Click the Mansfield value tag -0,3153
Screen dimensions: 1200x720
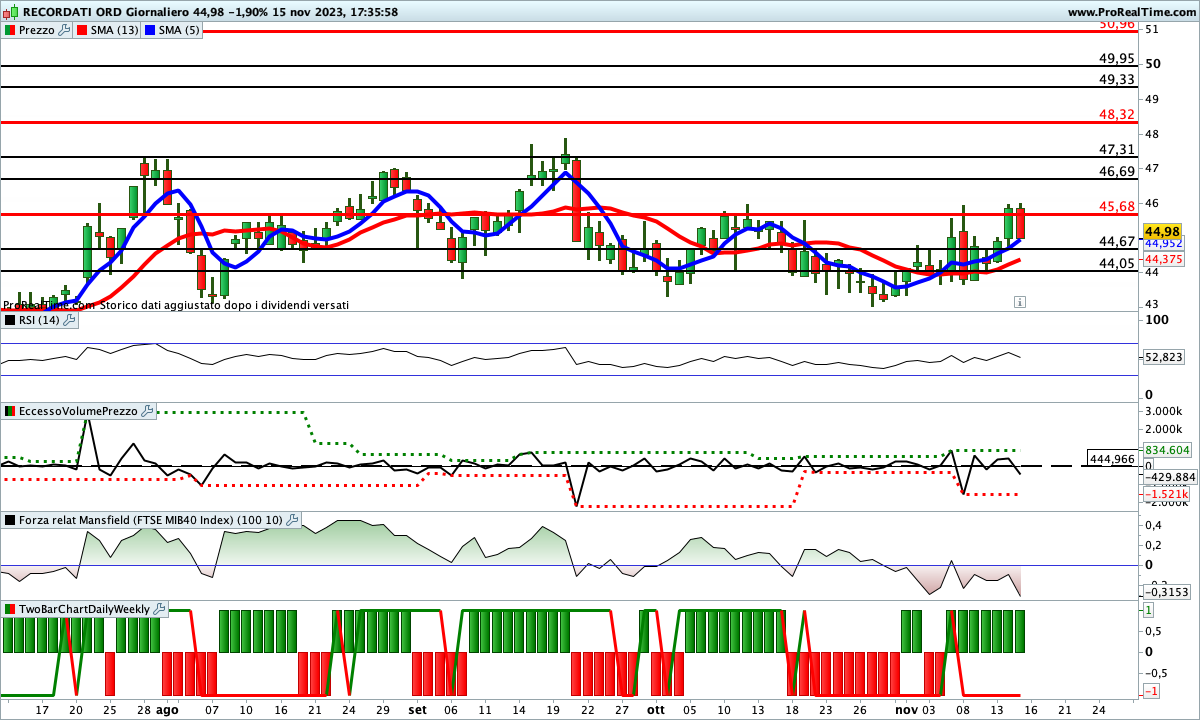pos(1166,592)
